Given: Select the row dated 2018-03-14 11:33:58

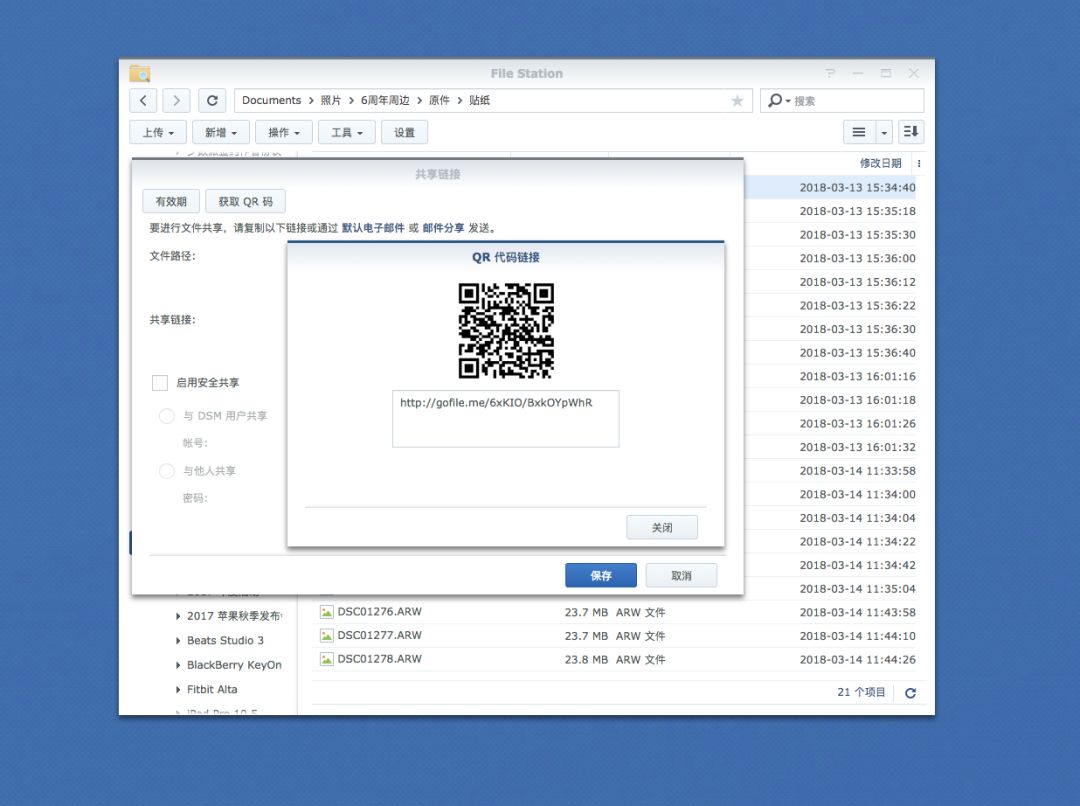Looking at the screenshot, I should pyautogui.click(x=830, y=471).
